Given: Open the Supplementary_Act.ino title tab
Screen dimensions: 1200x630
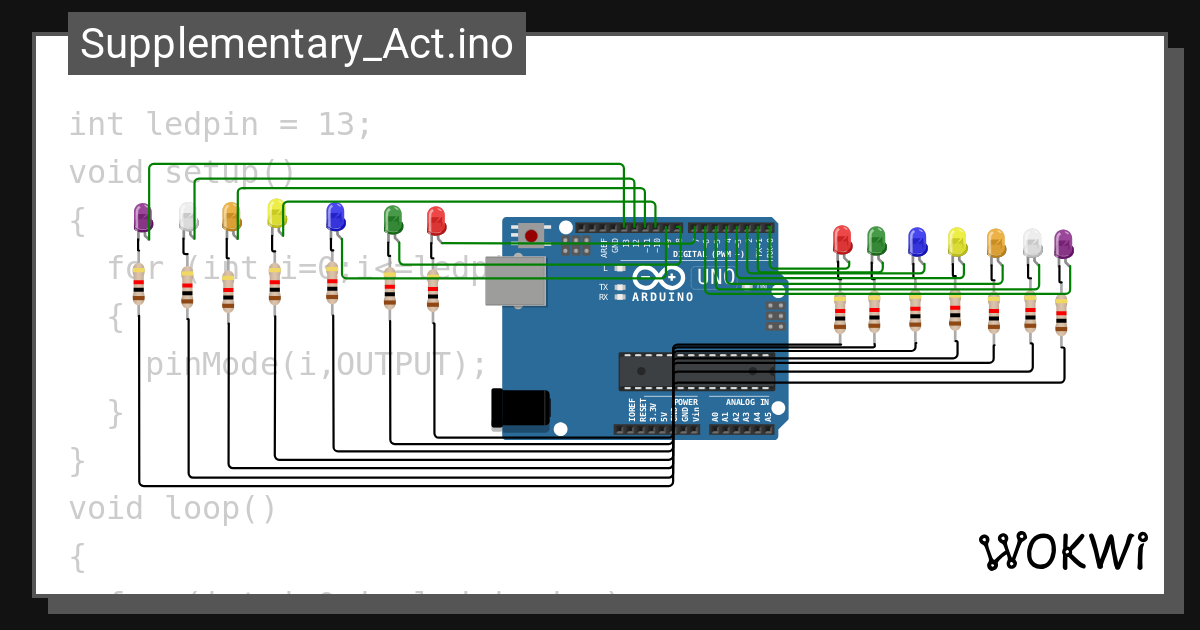Looking at the screenshot, I should tap(297, 44).
